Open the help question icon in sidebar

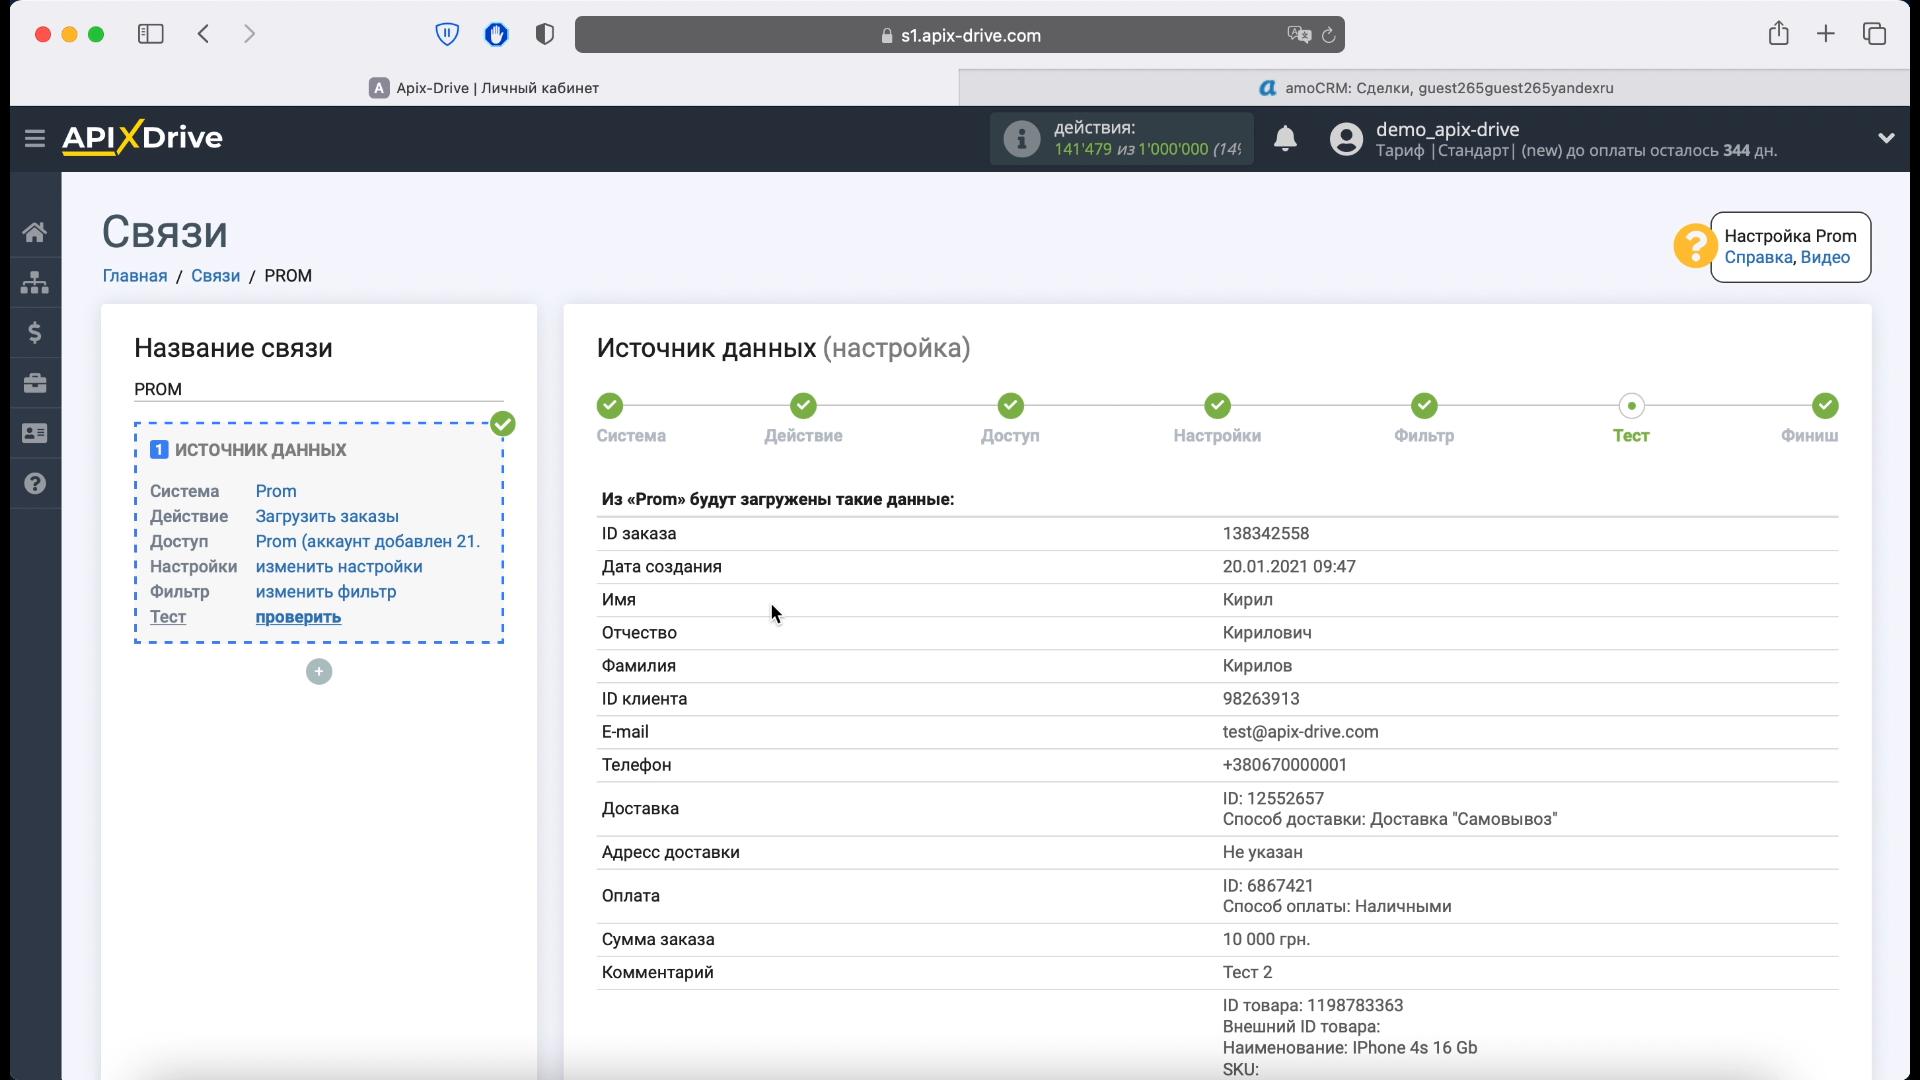35,483
